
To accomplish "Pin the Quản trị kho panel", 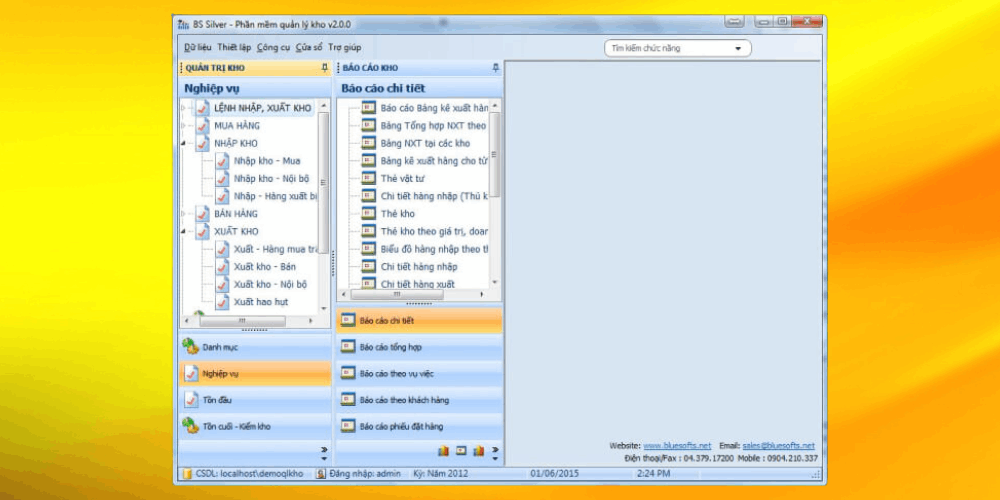I will (x=324, y=68).
